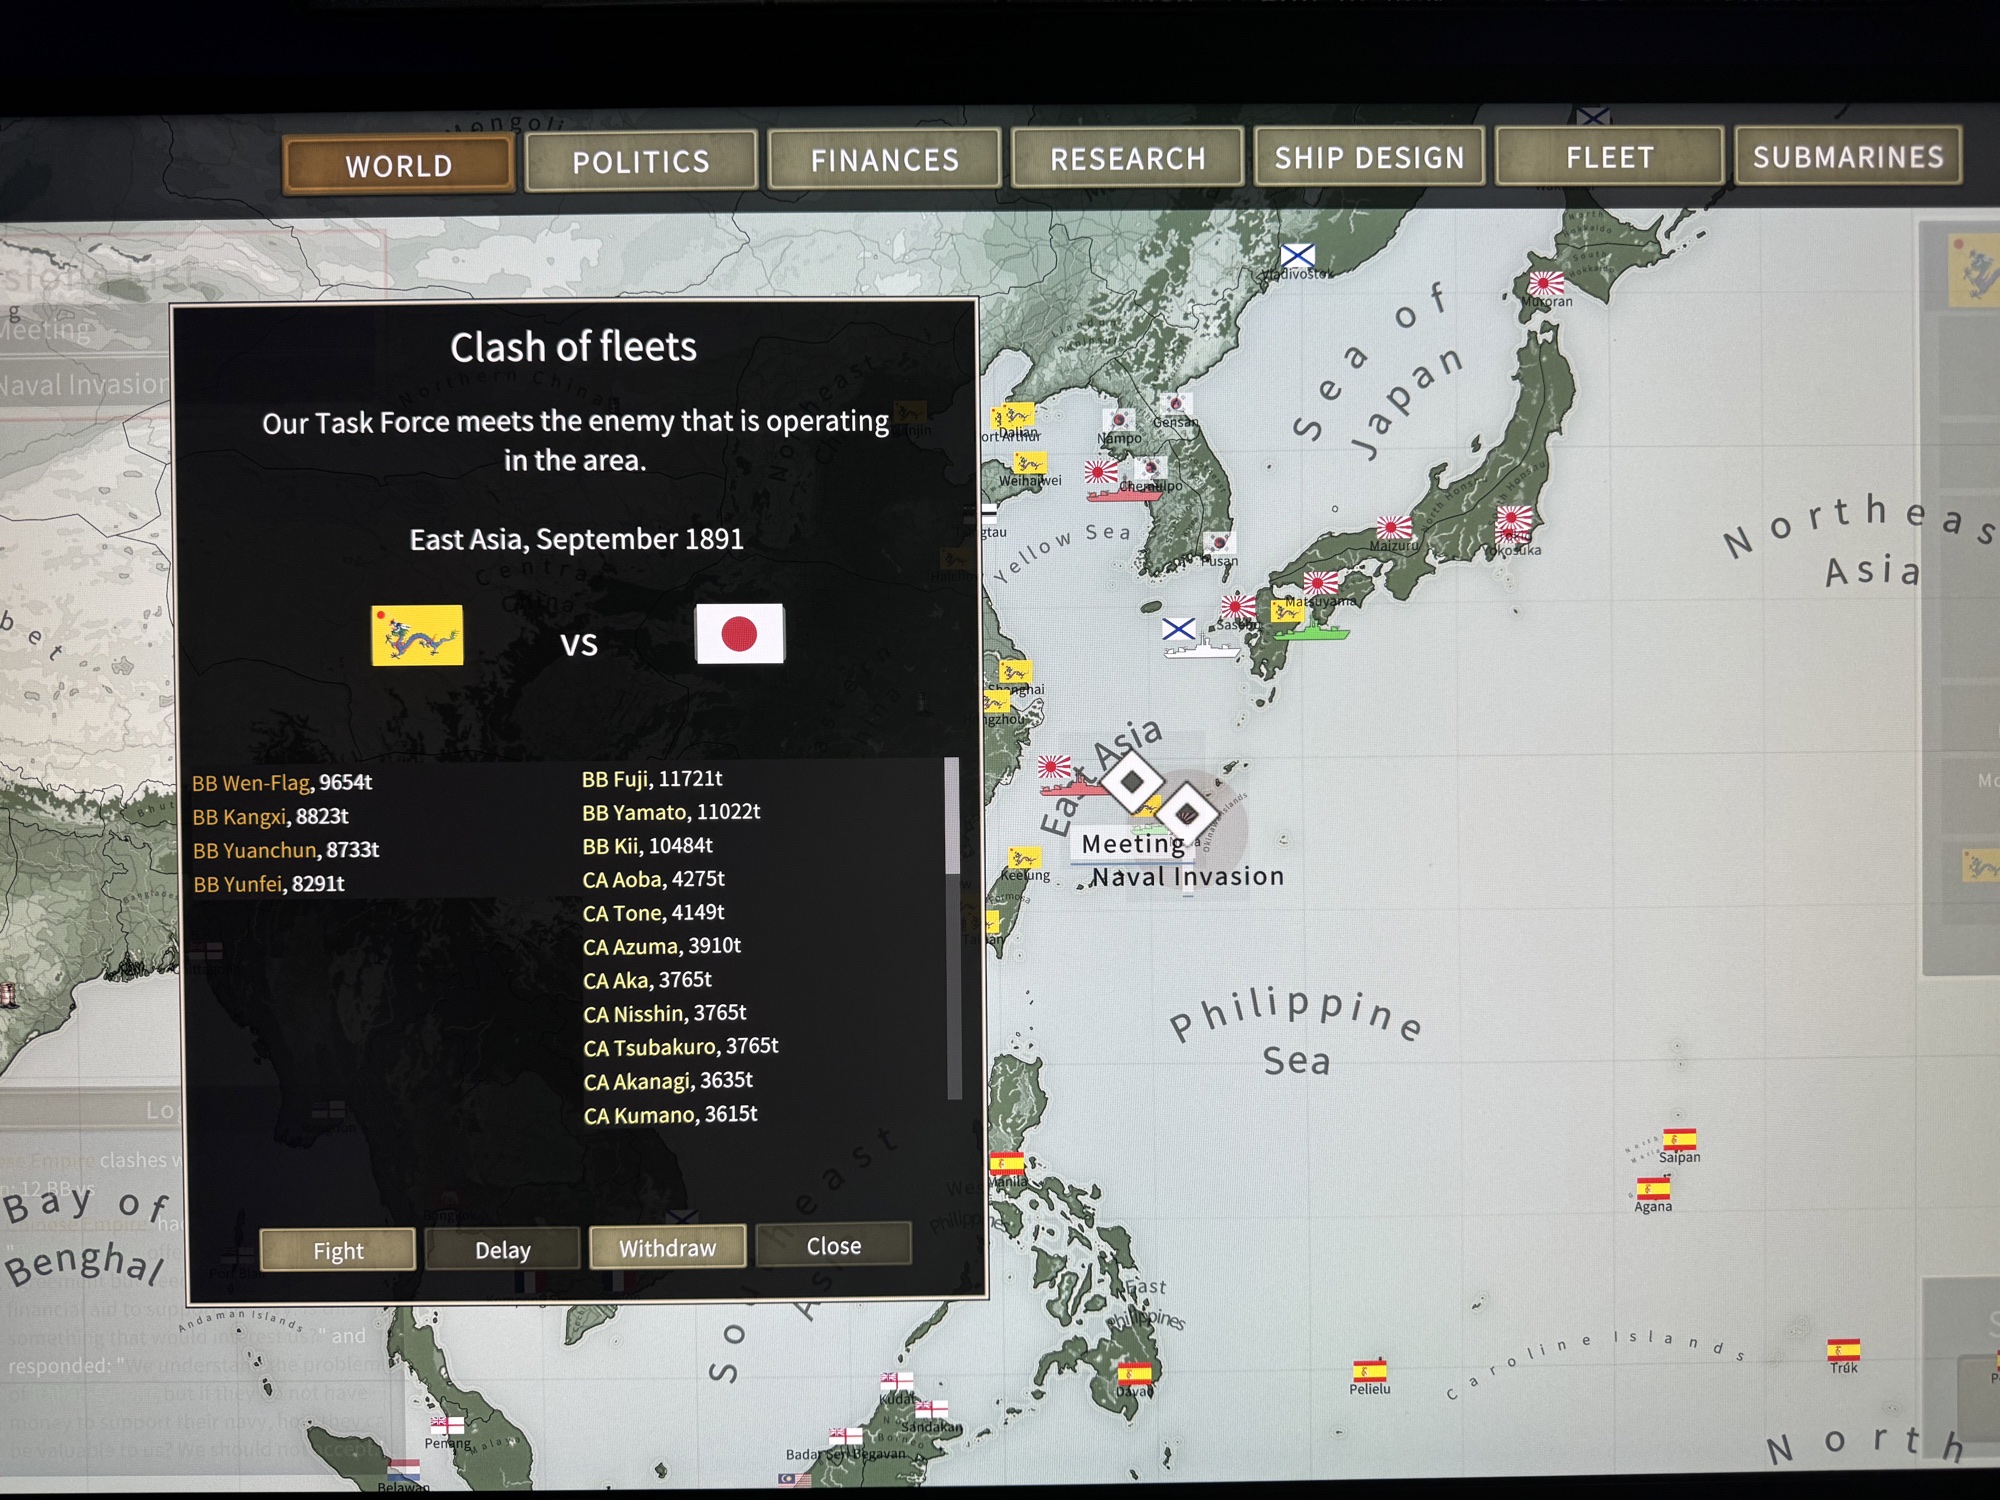The height and width of the screenshot is (1500, 2000).
Task: Select the green fleet ship near Matsuyama
Action: [1312, 632]
